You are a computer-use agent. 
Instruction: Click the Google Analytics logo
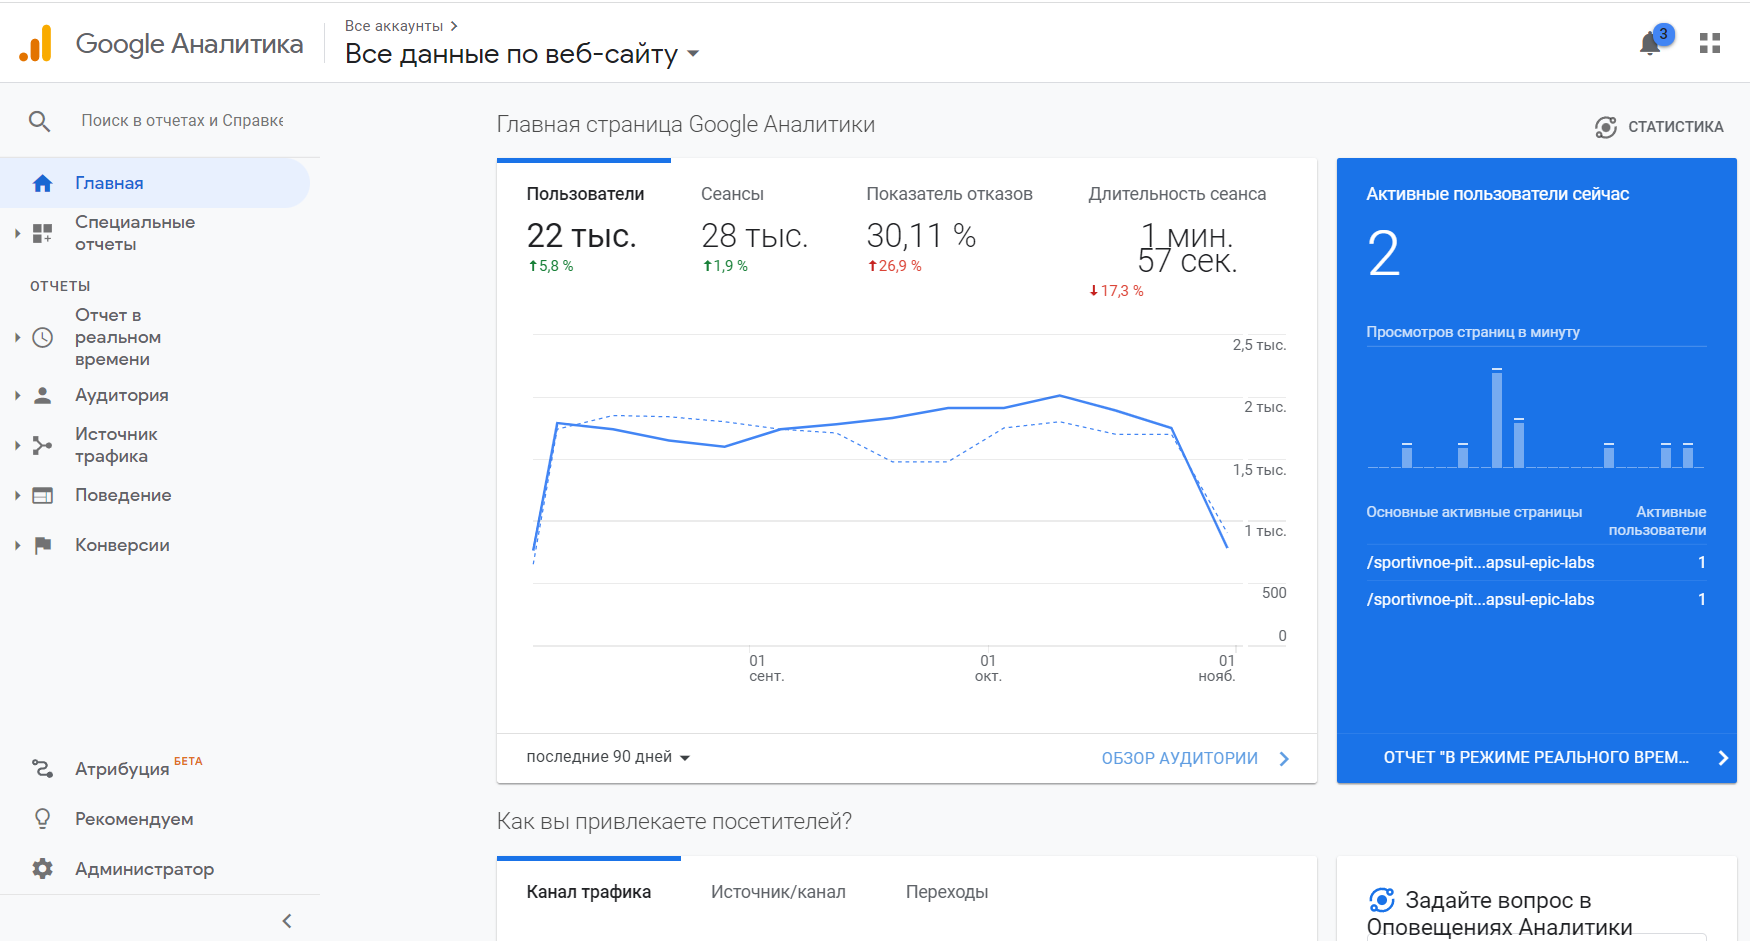(x=36, y=44)
